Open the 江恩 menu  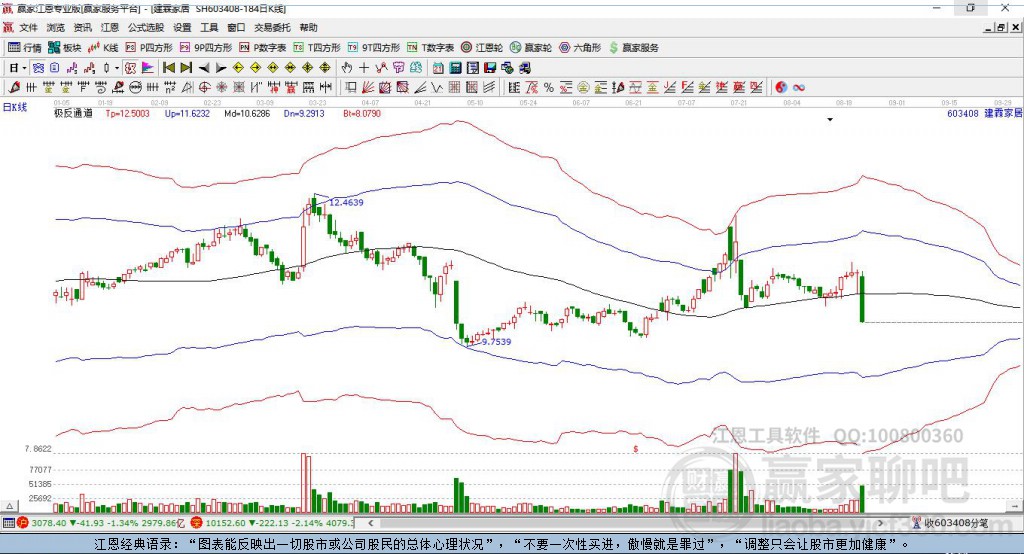(110, 27)
